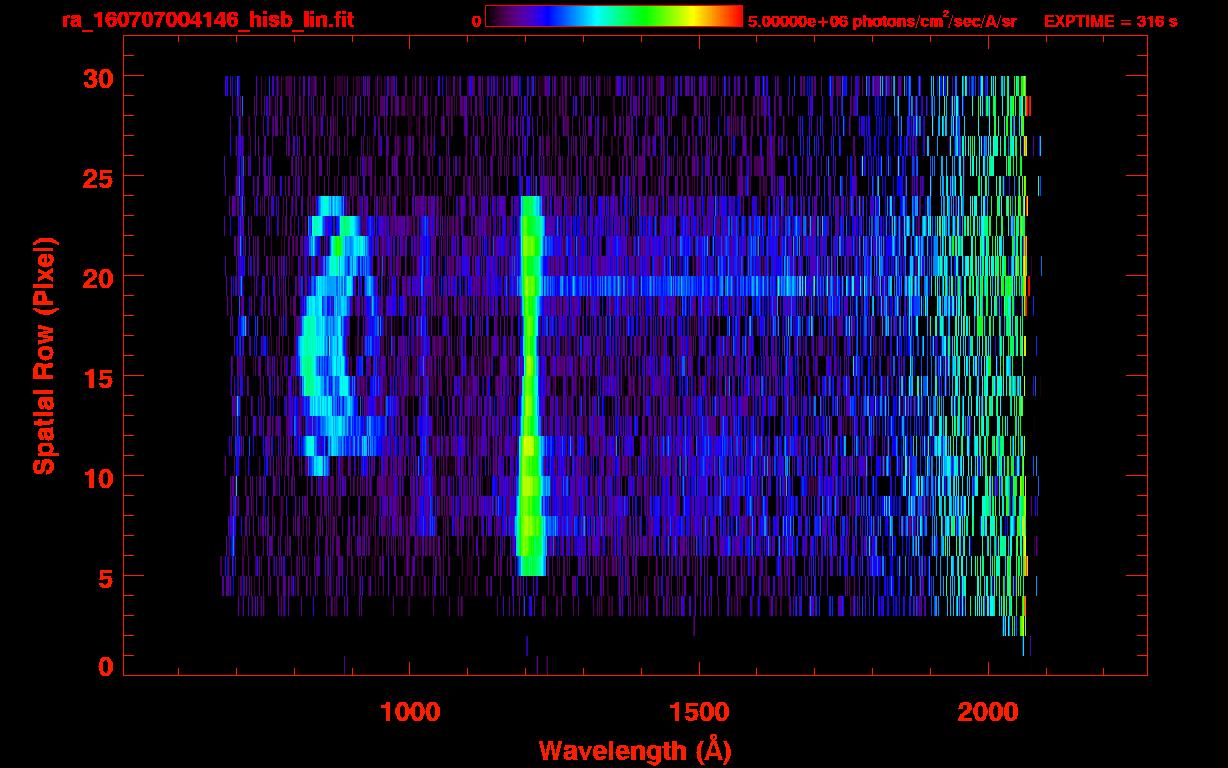This screenshot has width=1228, height=768.
Task: Click the 10 tick label on y-axis
Action: pyautogui.click(x=100, y=477)
